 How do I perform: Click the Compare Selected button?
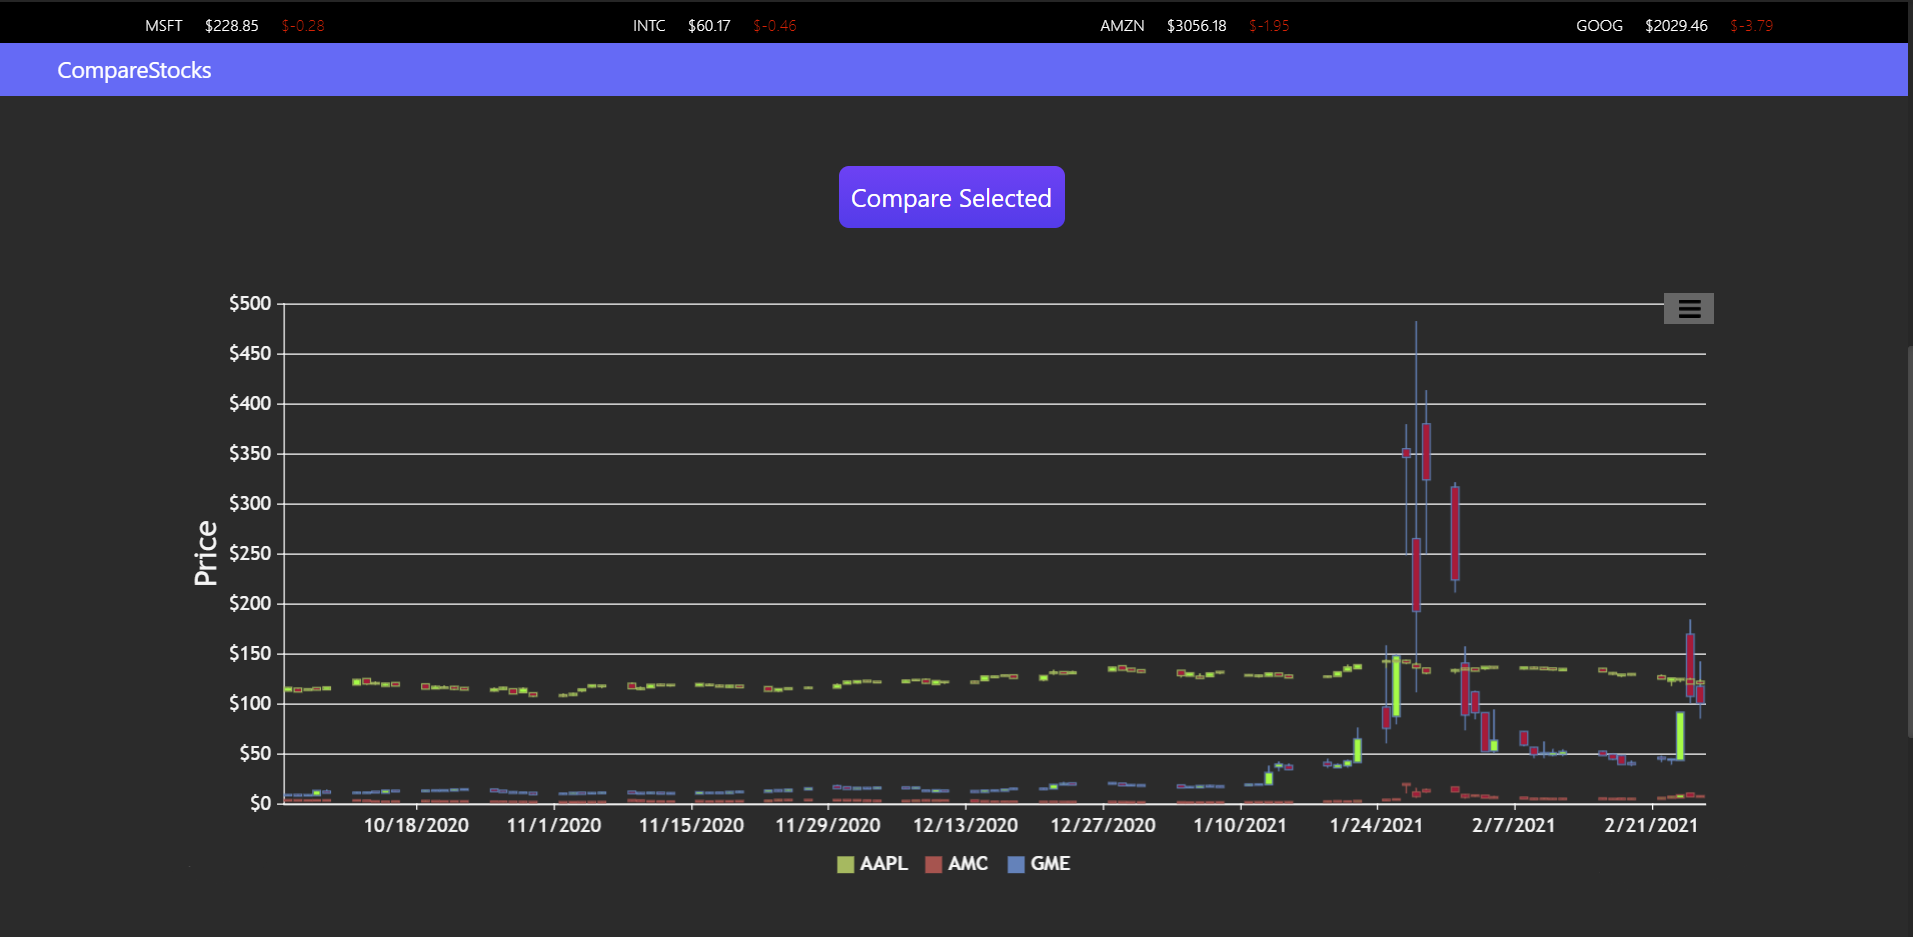pos(951,197)
